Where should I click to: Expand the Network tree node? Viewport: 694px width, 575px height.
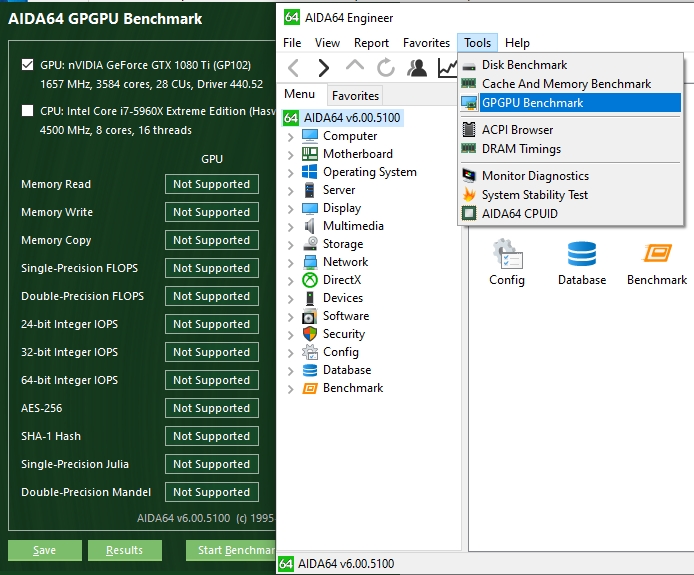[x=290, y=263]
